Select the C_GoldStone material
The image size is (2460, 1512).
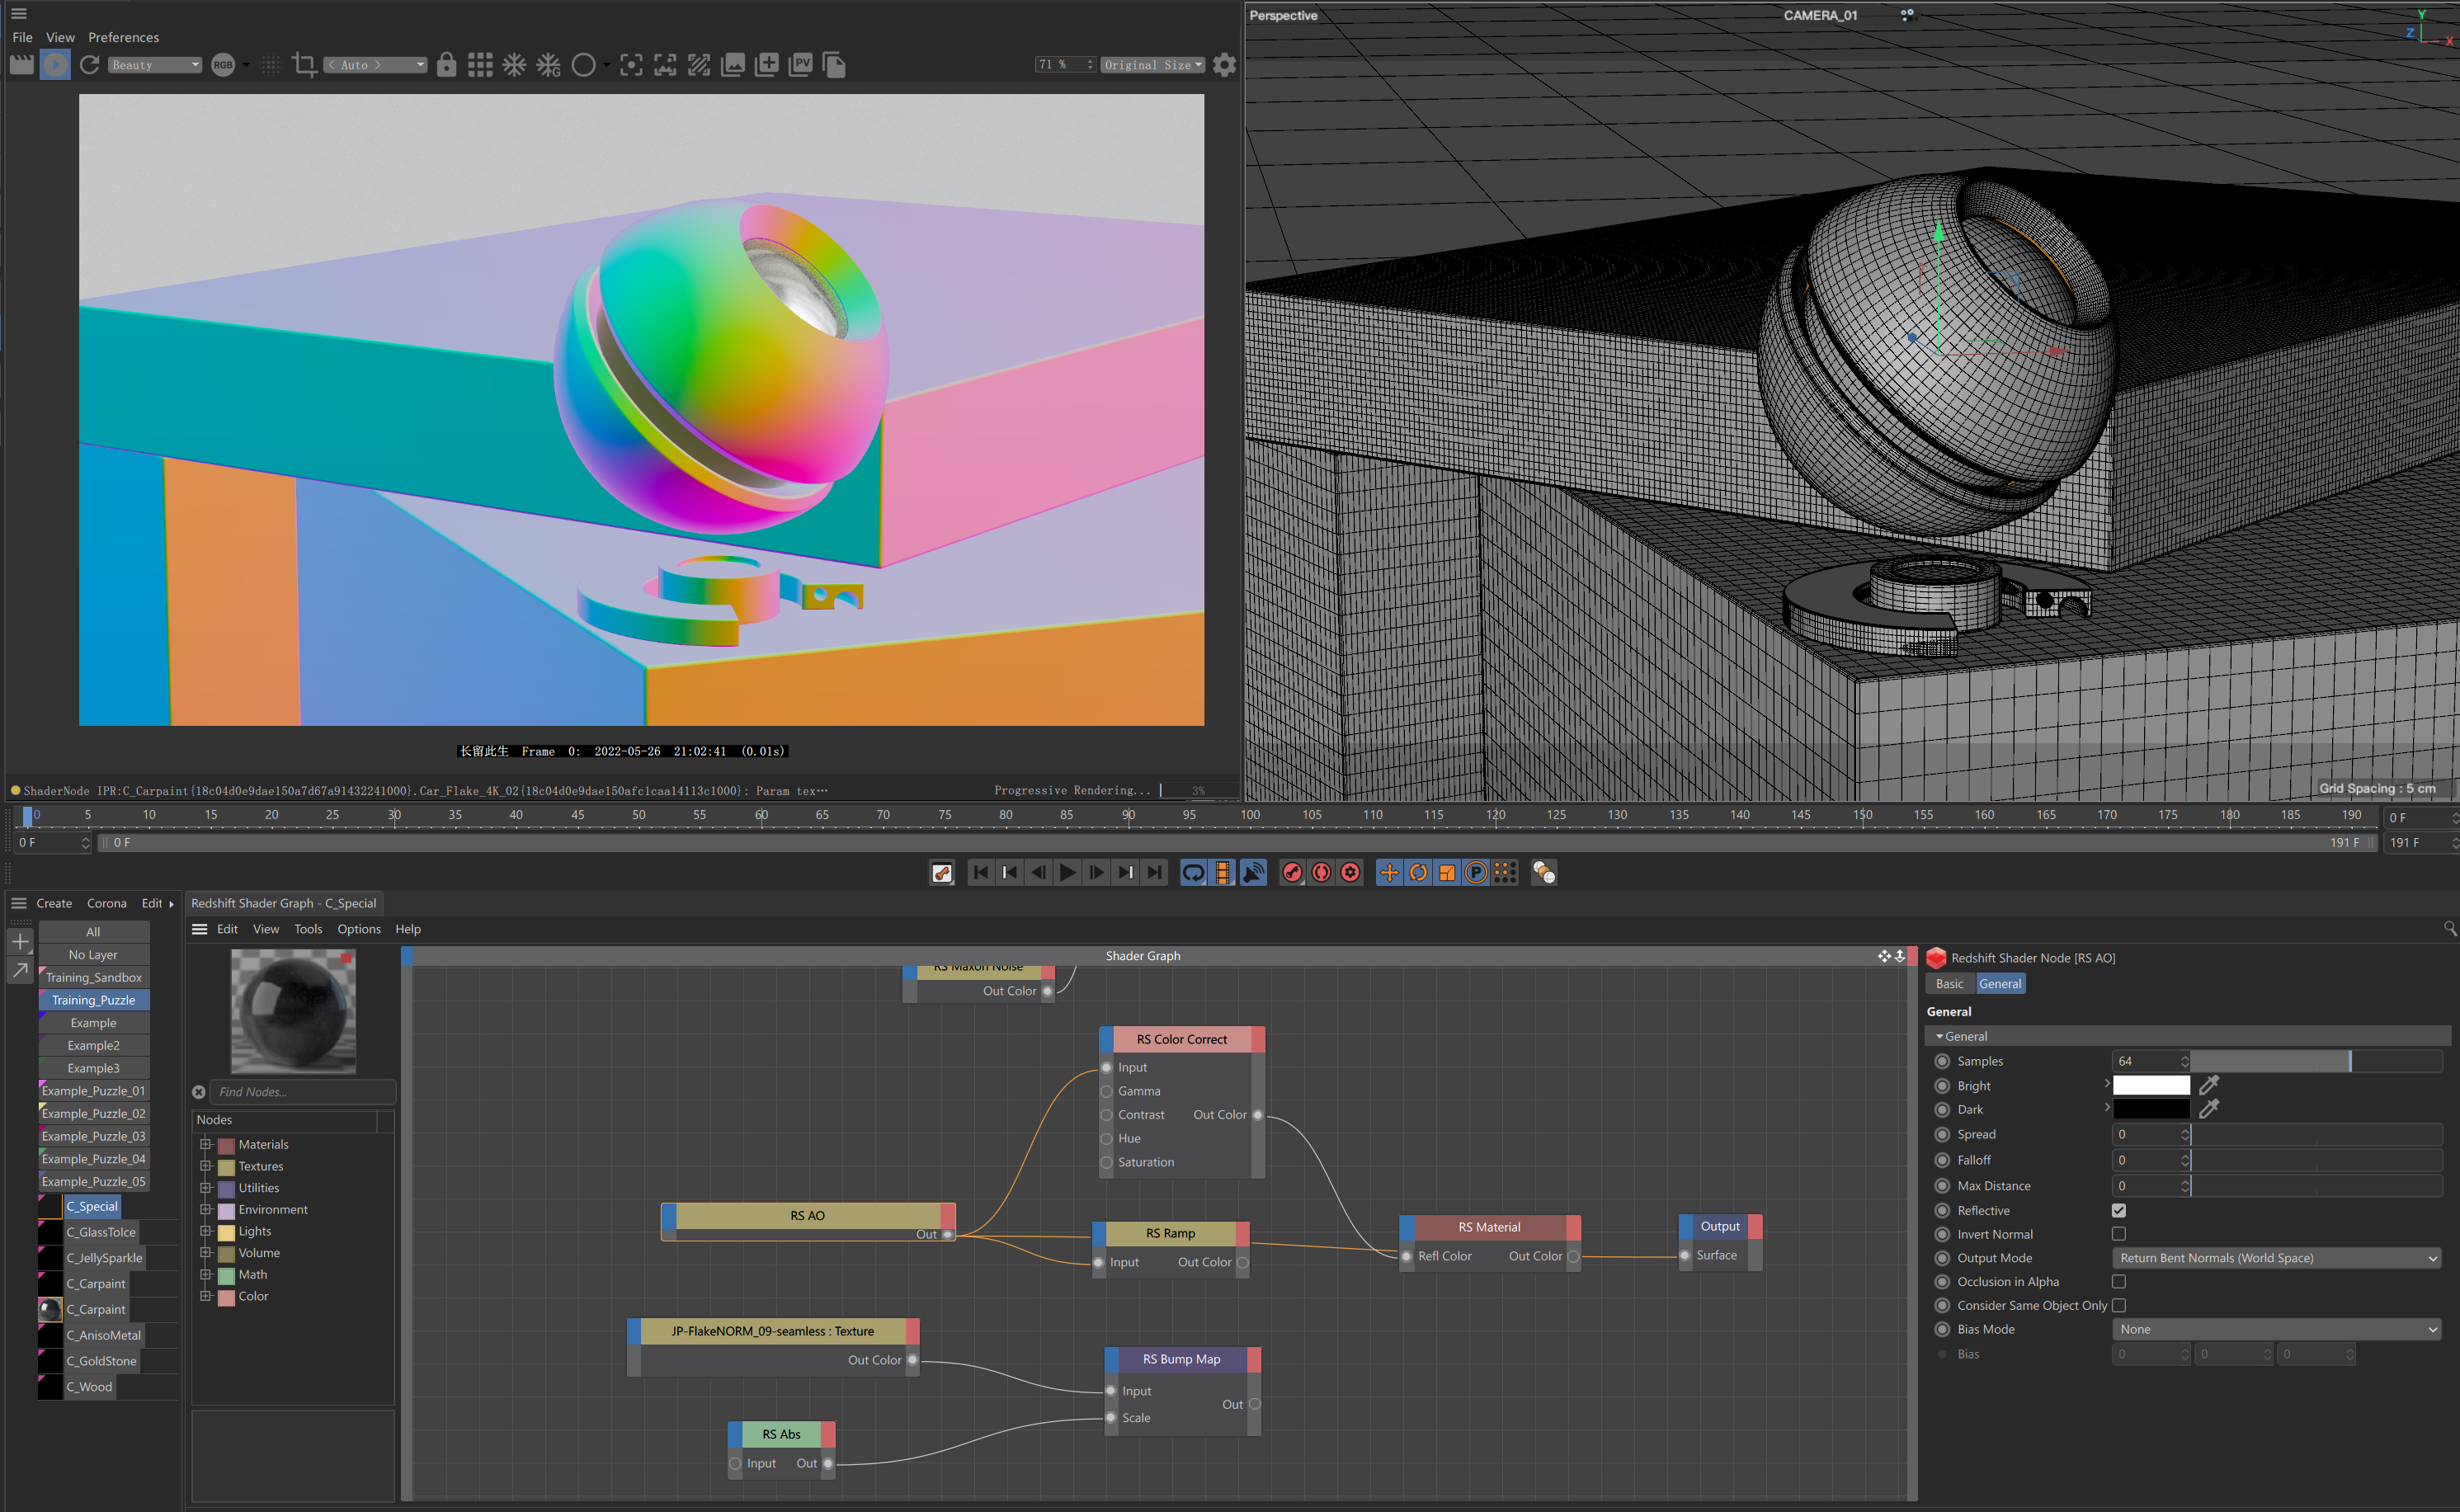click(x=101, y=1361)
